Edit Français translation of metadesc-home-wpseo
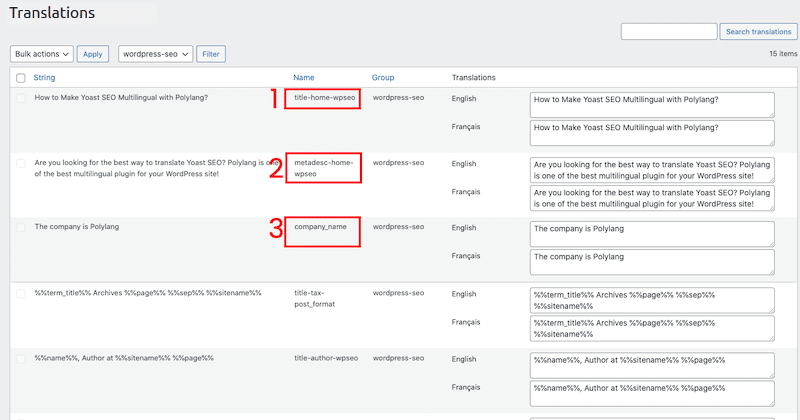The width and height of the screenshot is (800, 420). pos(652,198)
